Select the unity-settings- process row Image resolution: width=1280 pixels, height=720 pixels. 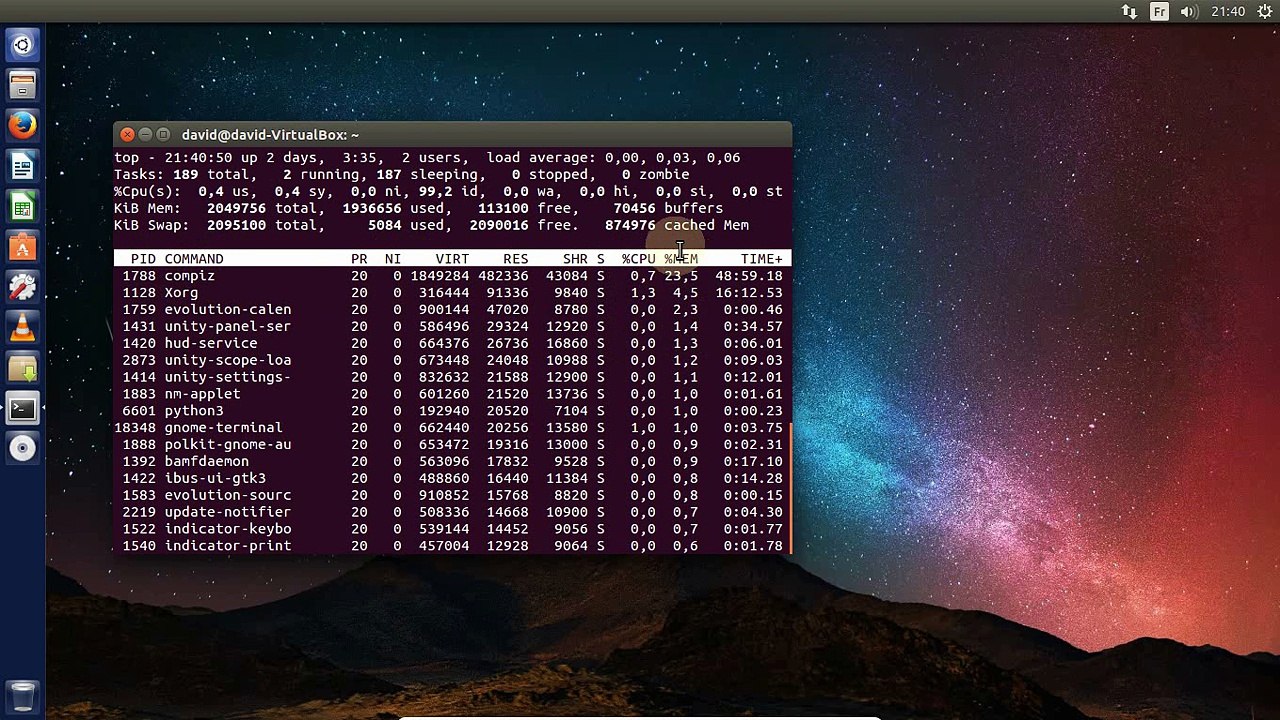pos(452,377)
